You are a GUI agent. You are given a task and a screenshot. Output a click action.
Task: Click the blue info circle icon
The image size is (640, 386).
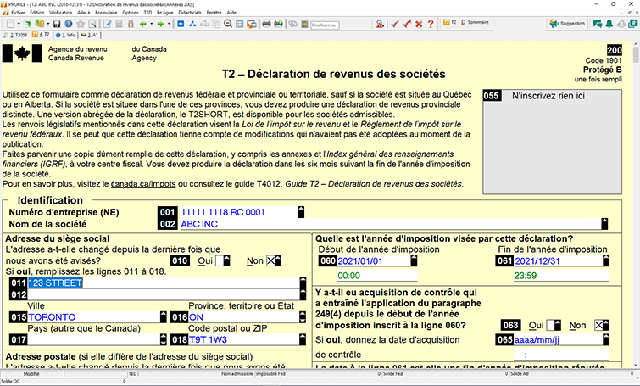point(68,24)
